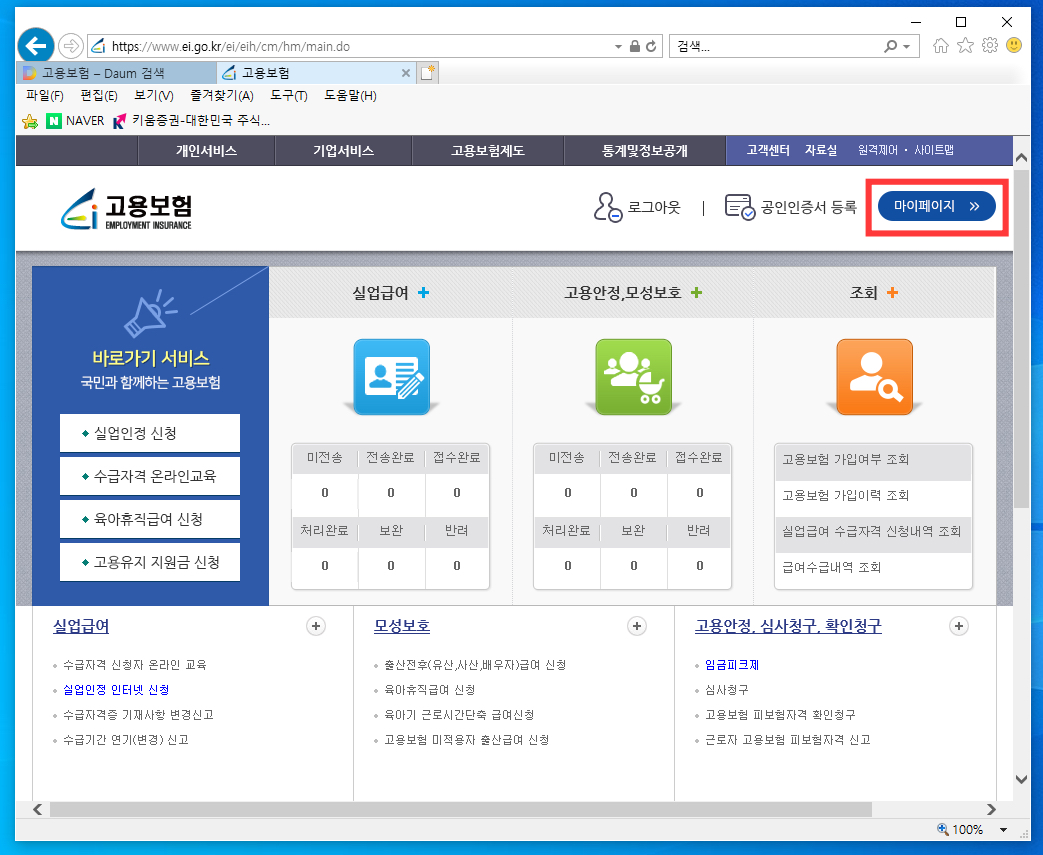
Task: Click the 고객센터 link
Action: pos(768,150)
